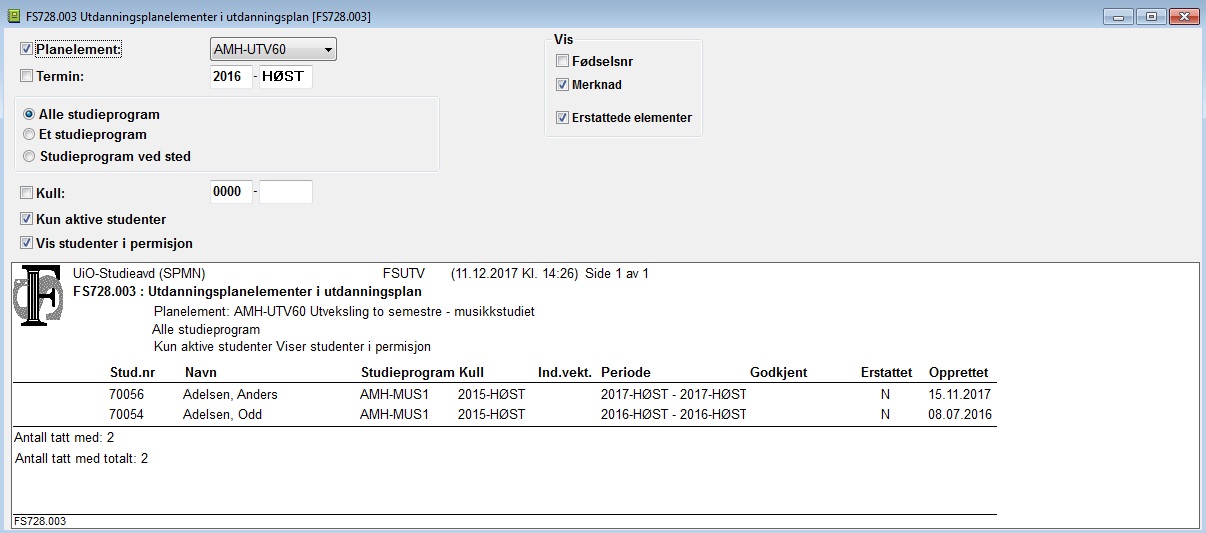Click the Kull year field 0000
The image size is (1206, 533).
coord(231,192)
